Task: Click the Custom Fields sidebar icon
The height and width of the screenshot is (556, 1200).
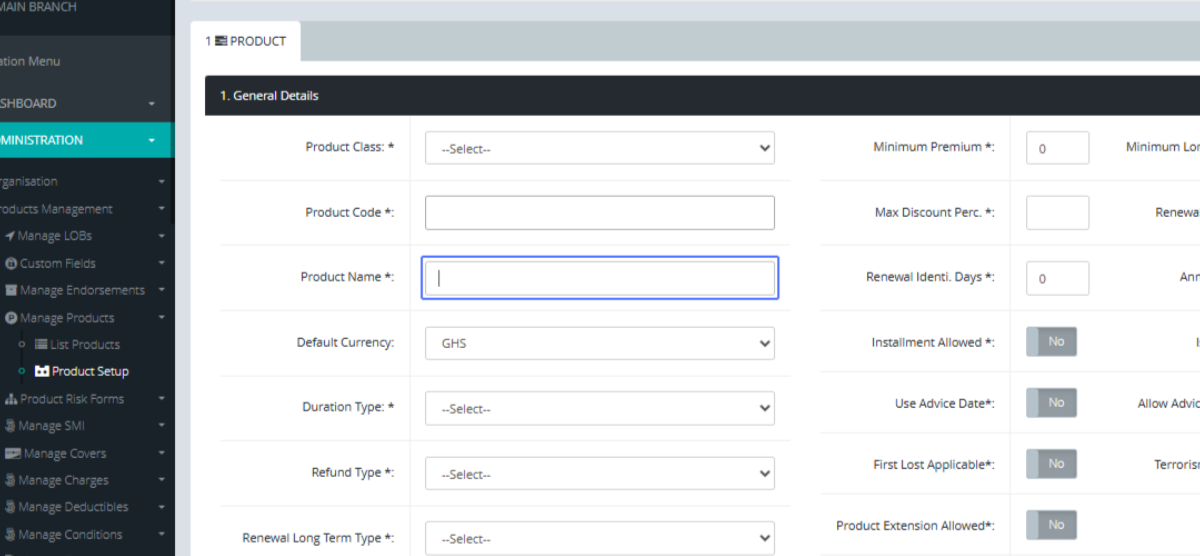Action: (11, 263)
